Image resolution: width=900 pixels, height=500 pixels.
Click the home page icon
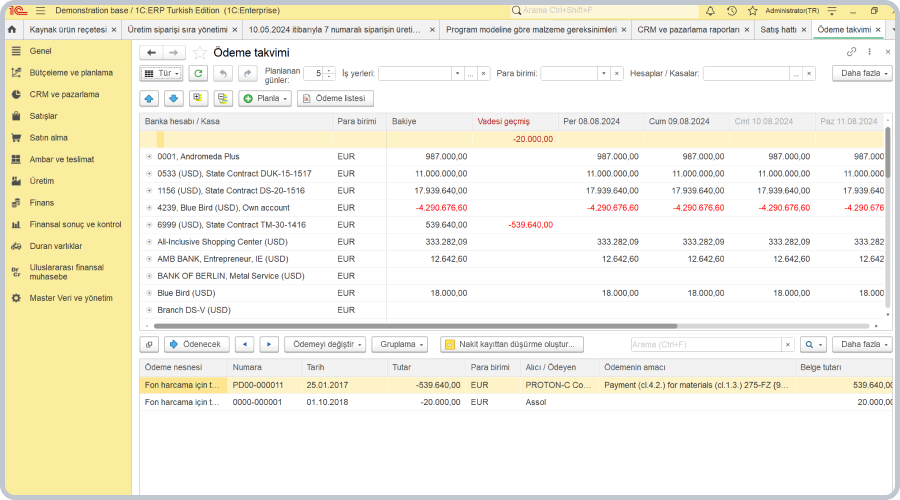point(11,30)
